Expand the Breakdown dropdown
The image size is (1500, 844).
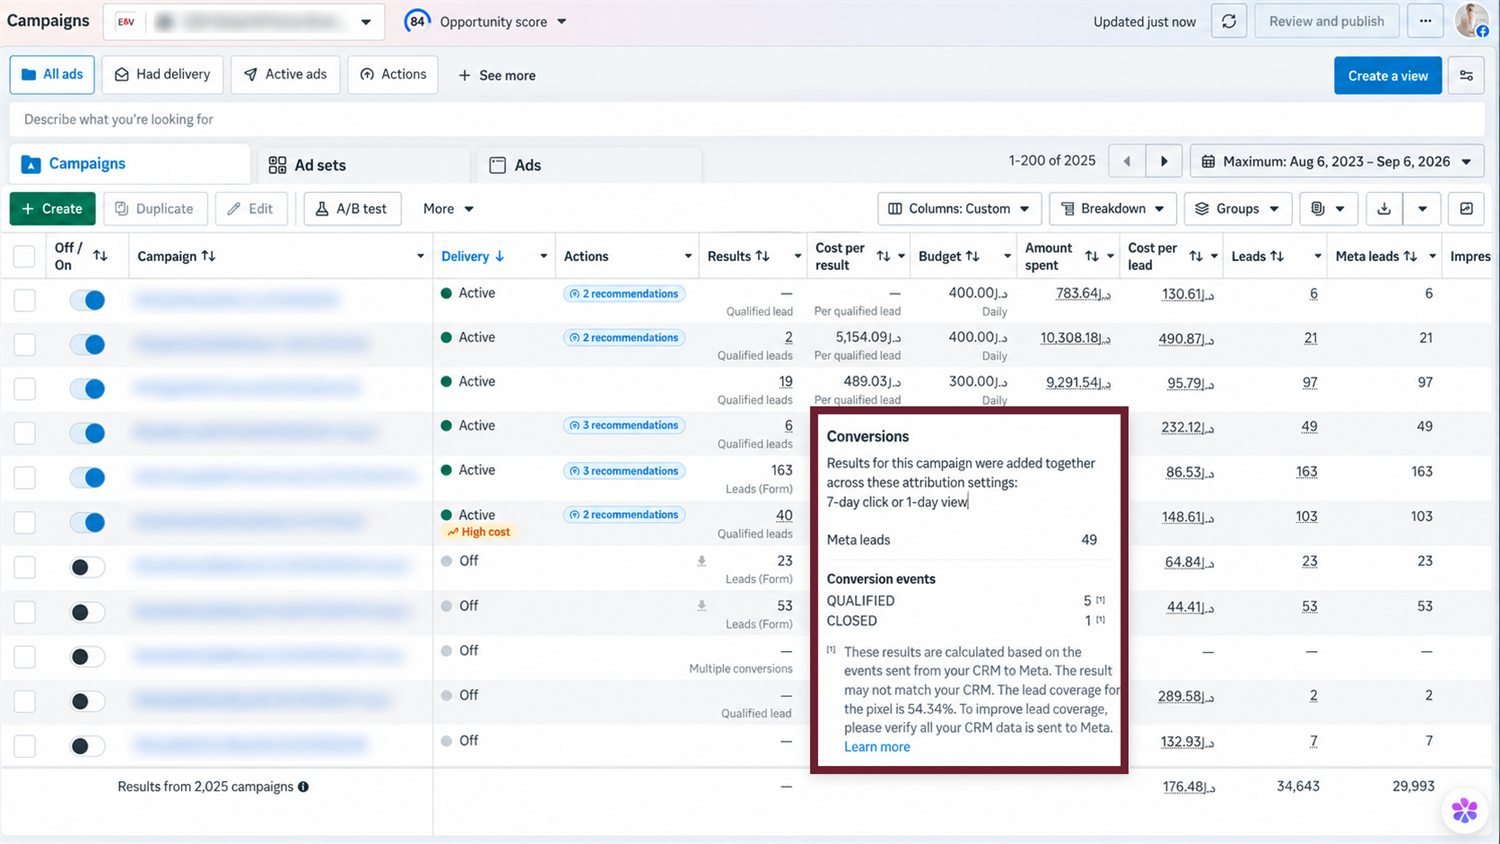pos(1112,208)
